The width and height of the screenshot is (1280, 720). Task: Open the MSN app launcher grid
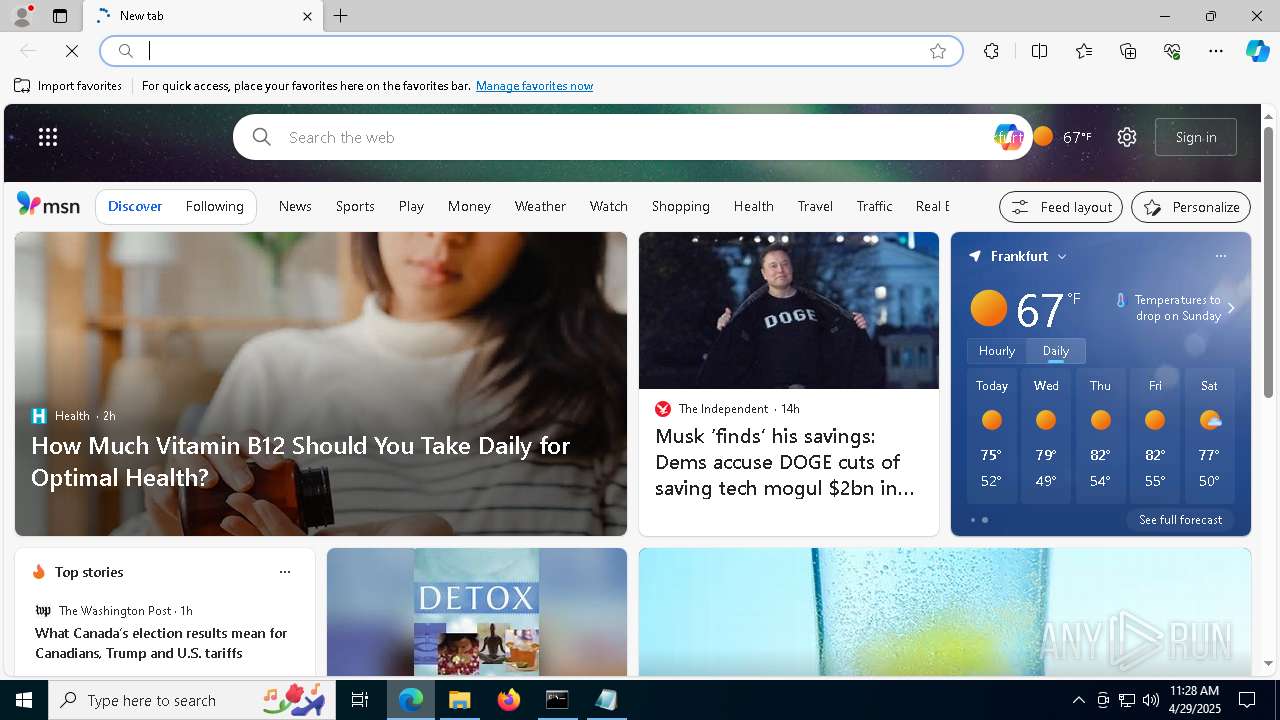[48, 137]
